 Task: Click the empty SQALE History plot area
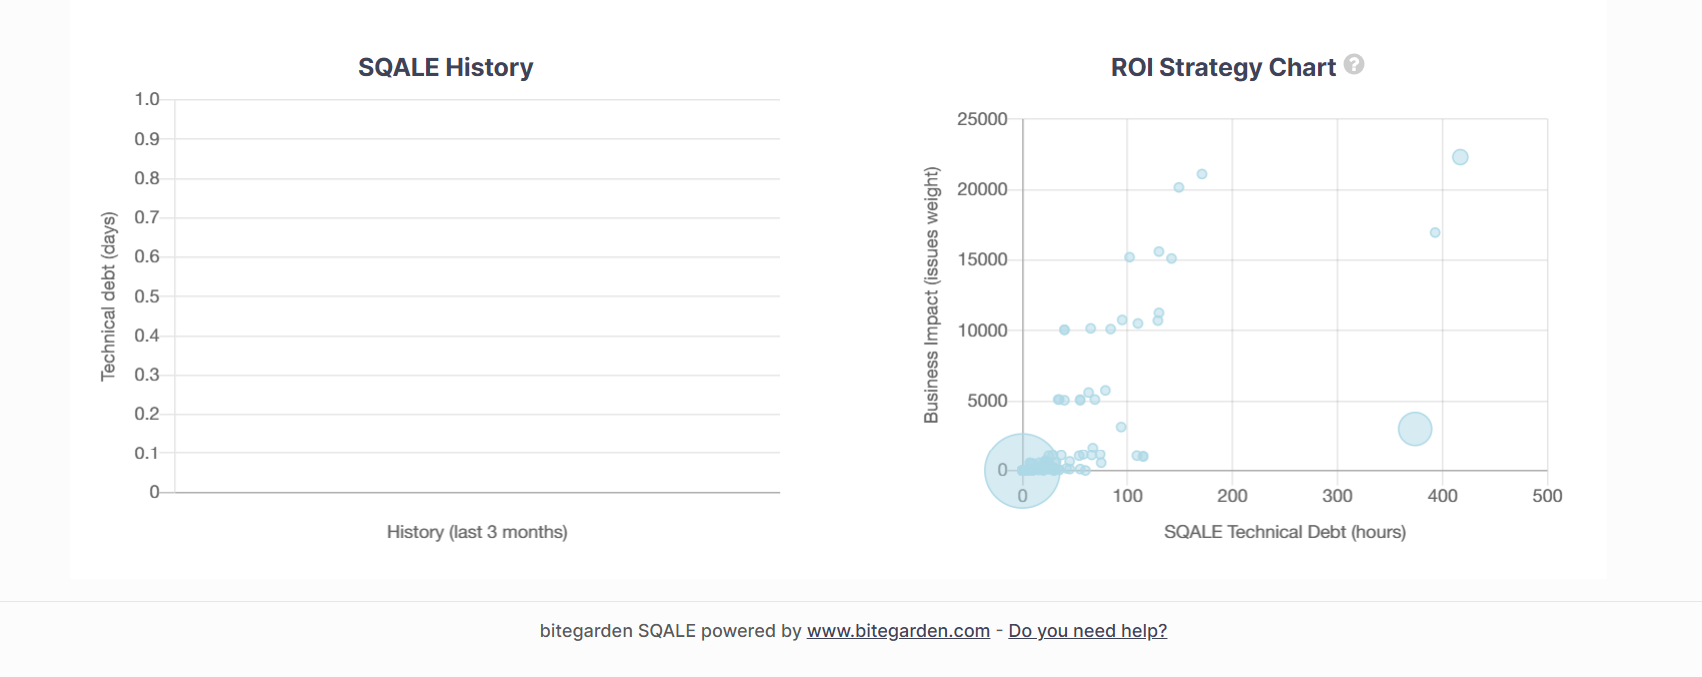[477, 296]
